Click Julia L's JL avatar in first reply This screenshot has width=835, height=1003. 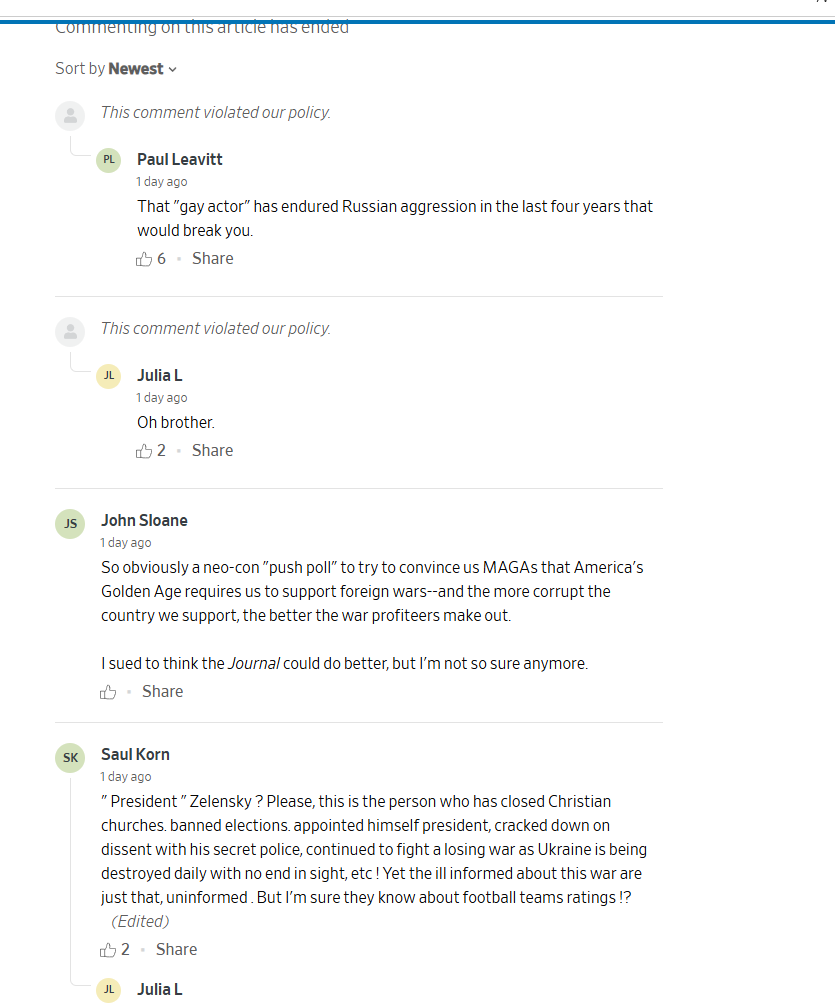108,376
